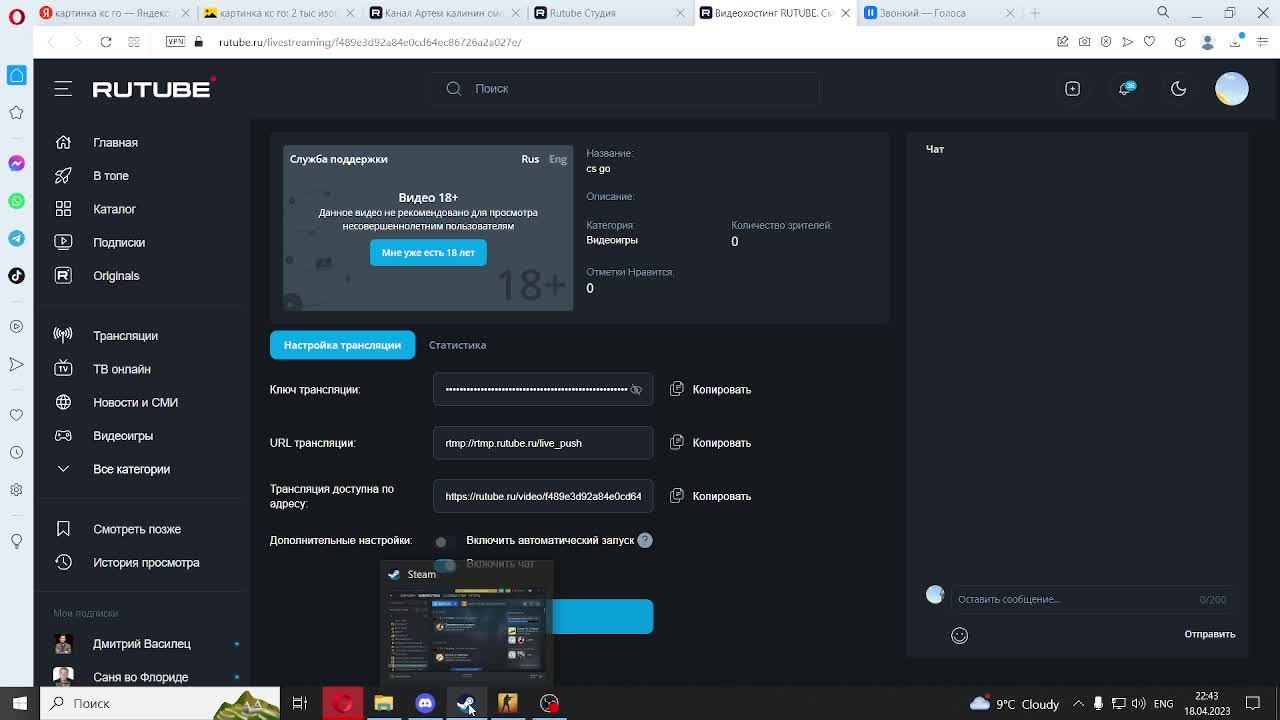Open Дмитрий Василец subscription
Image resolution: width=1280 pixels, height=720 pixels.
pyautogui.click(x=140, y=644)
